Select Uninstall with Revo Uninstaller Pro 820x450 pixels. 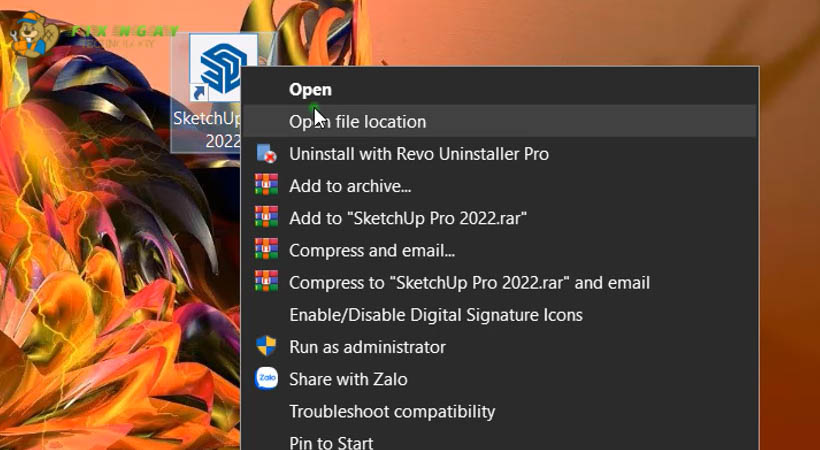click(x=418, y=154)
